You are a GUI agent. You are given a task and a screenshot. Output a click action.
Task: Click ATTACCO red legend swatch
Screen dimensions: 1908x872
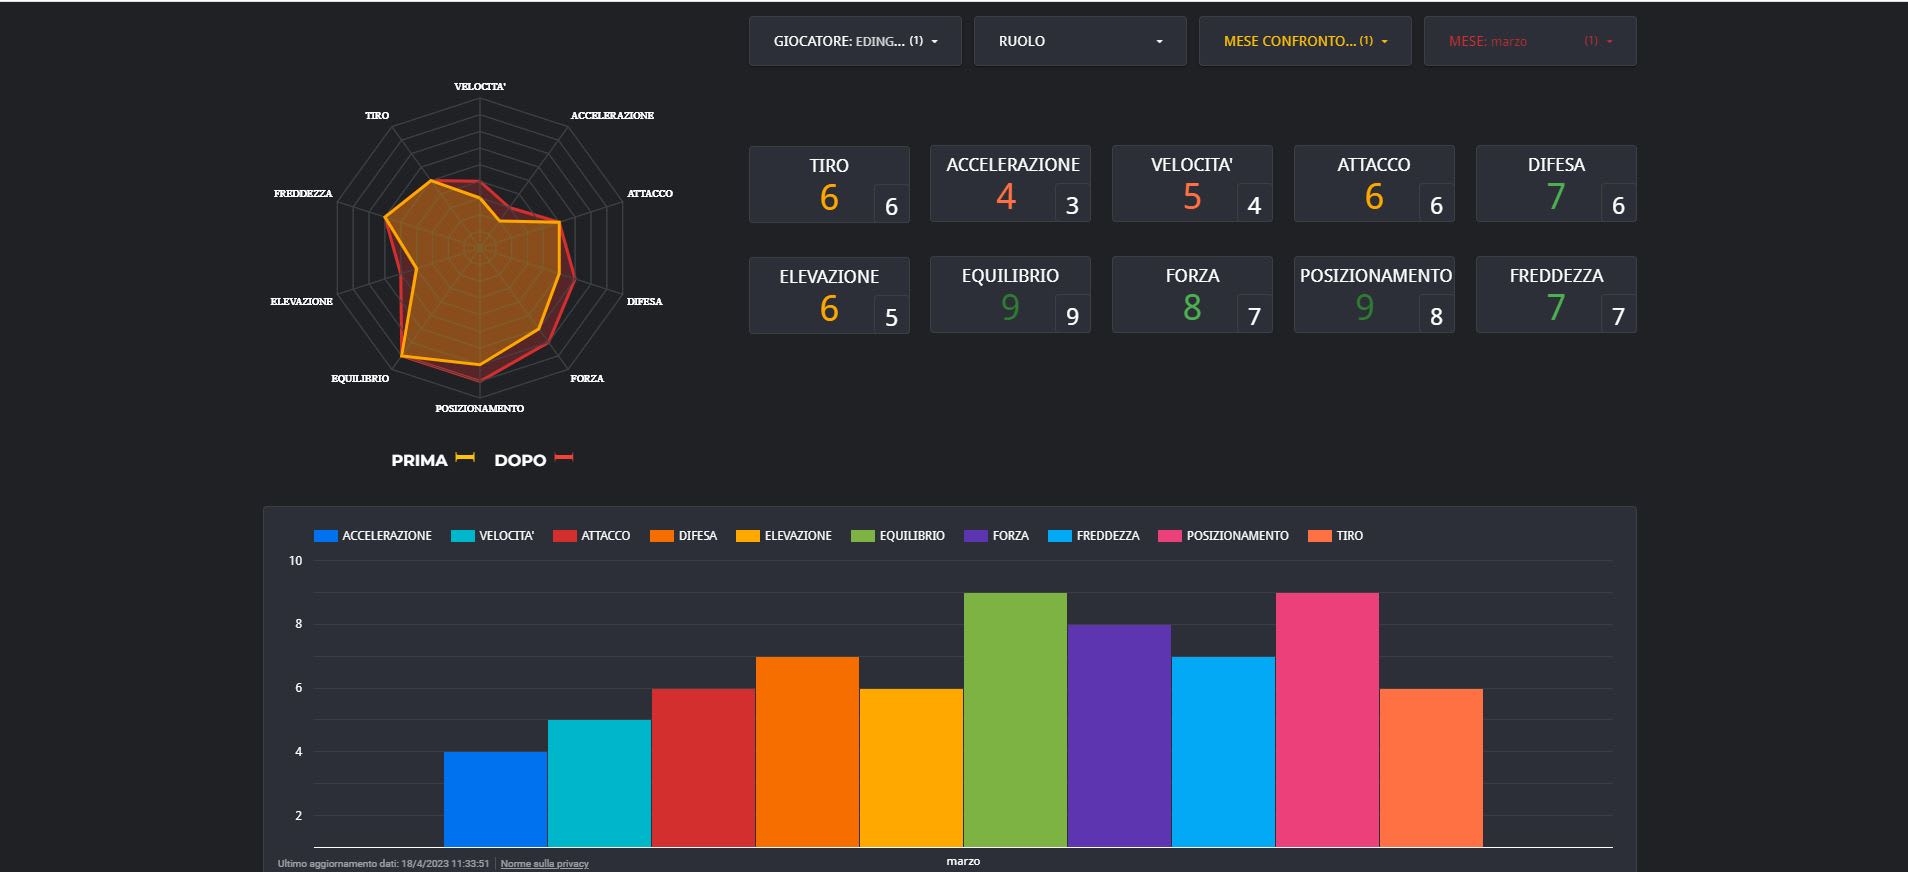click(564, 536)
